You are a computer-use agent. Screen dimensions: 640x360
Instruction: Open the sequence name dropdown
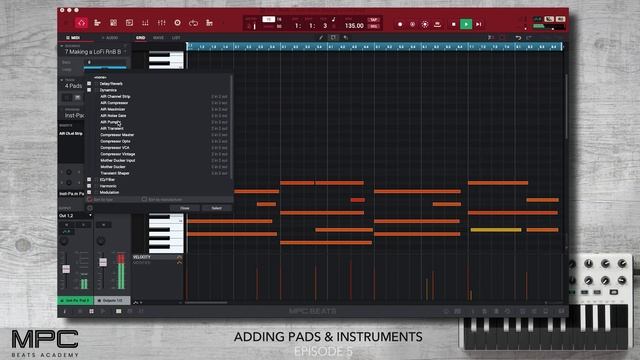(125, 52)
